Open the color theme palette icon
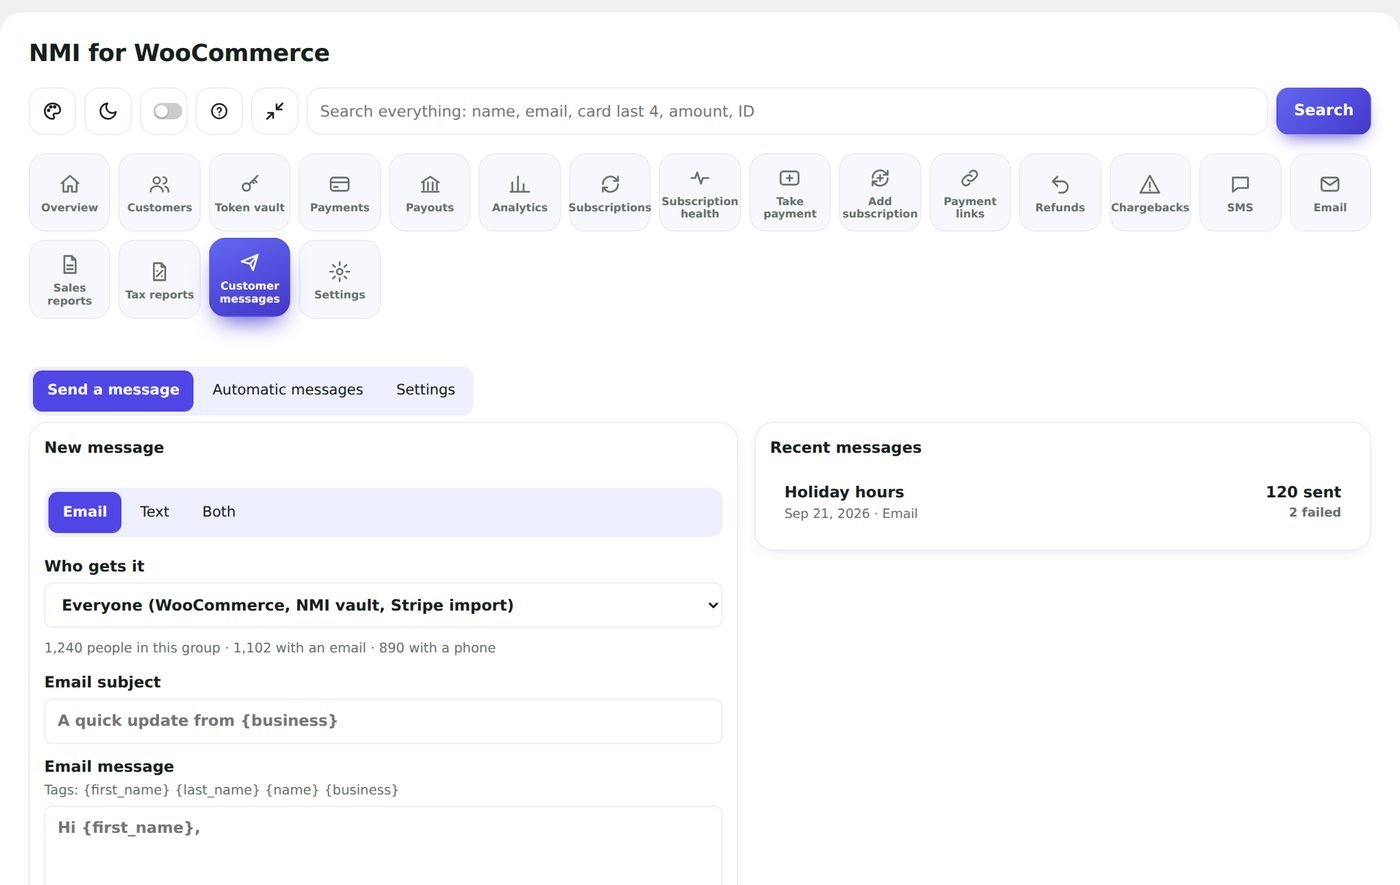This screenshot has width=1400, height=885. [53, 111]
